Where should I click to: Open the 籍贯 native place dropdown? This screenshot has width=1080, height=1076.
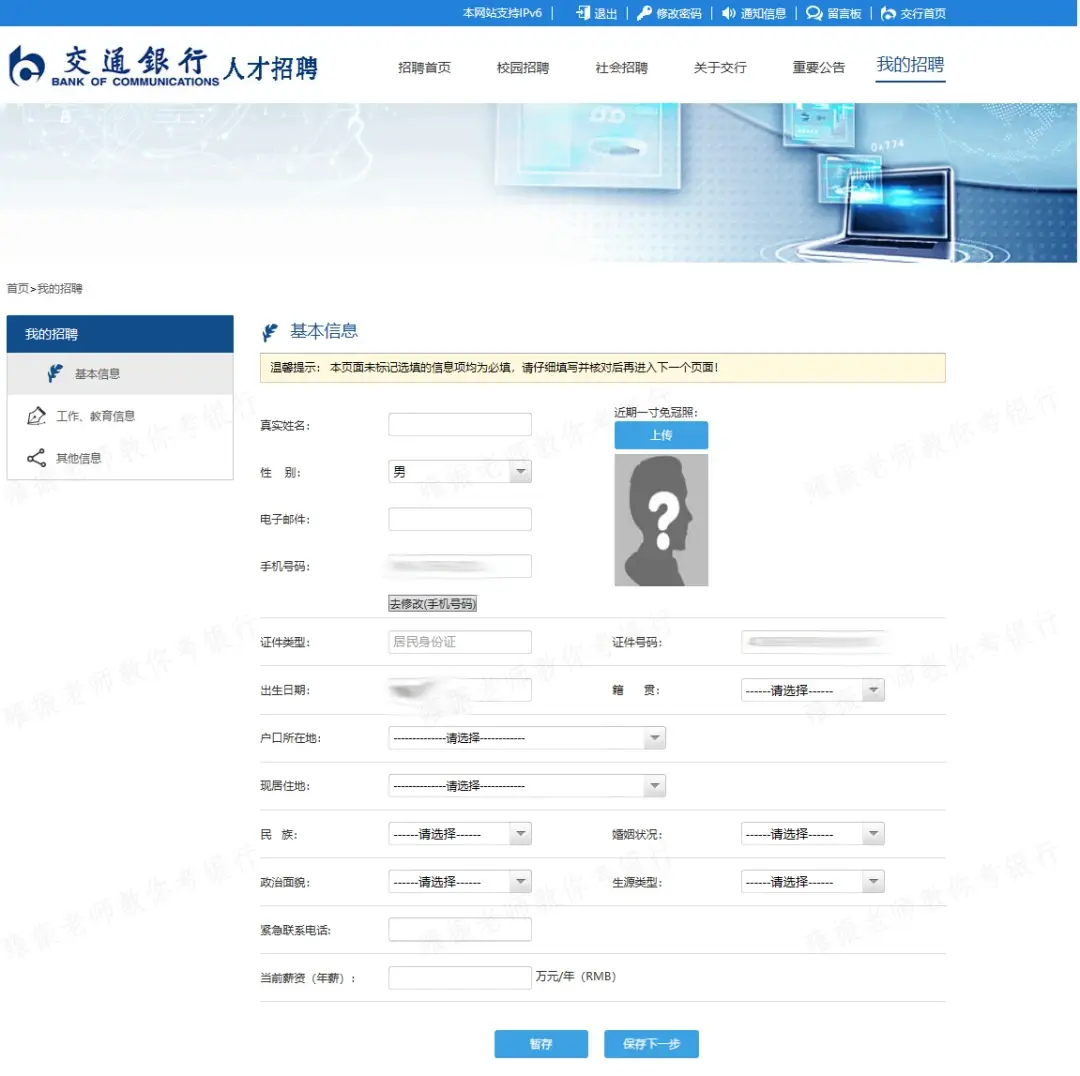(x=812, y=690)
